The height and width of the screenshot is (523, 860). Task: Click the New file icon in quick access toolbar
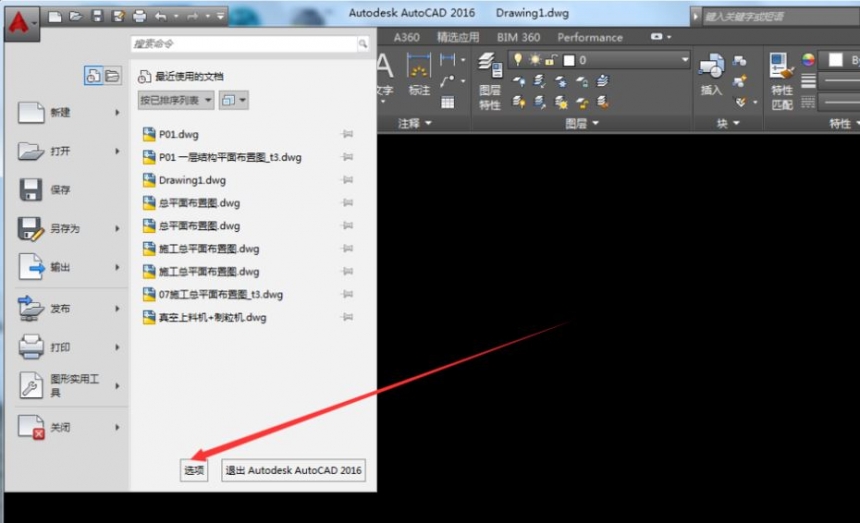[x=55, y=16]
